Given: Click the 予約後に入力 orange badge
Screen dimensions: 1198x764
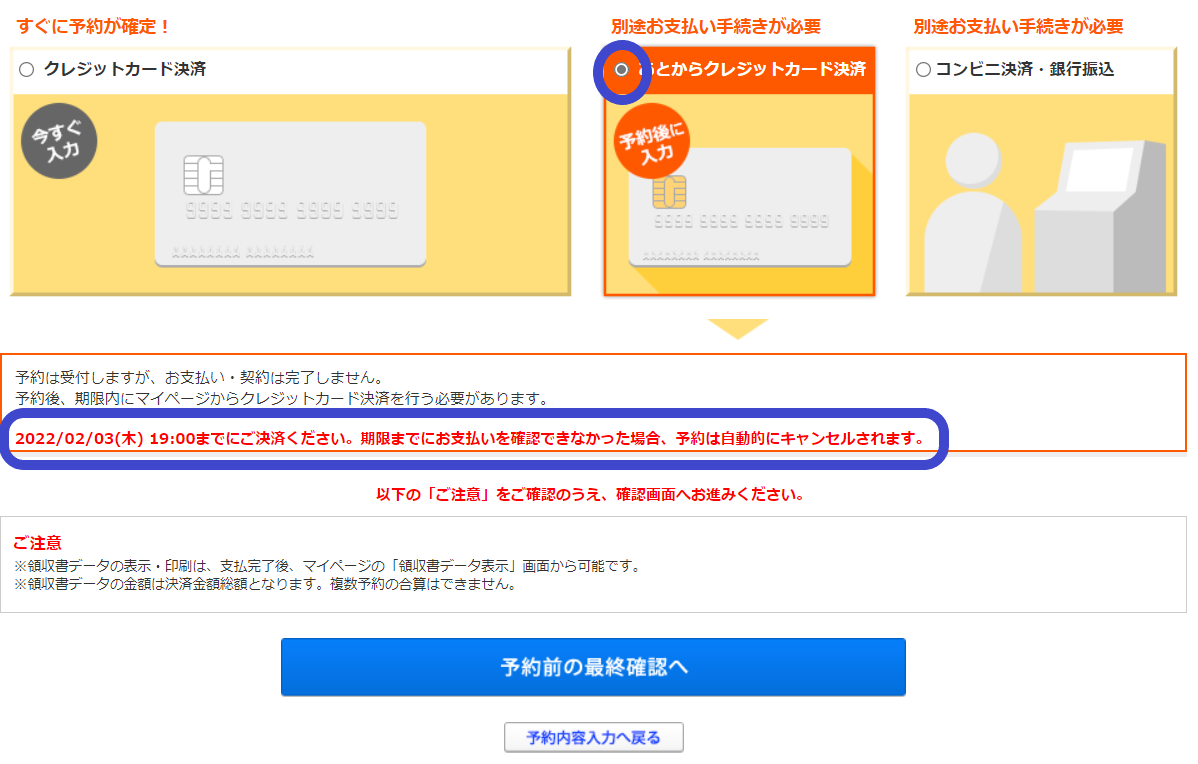Looking at the screenshot, I should pyautogui.click(x=652, y=141).
